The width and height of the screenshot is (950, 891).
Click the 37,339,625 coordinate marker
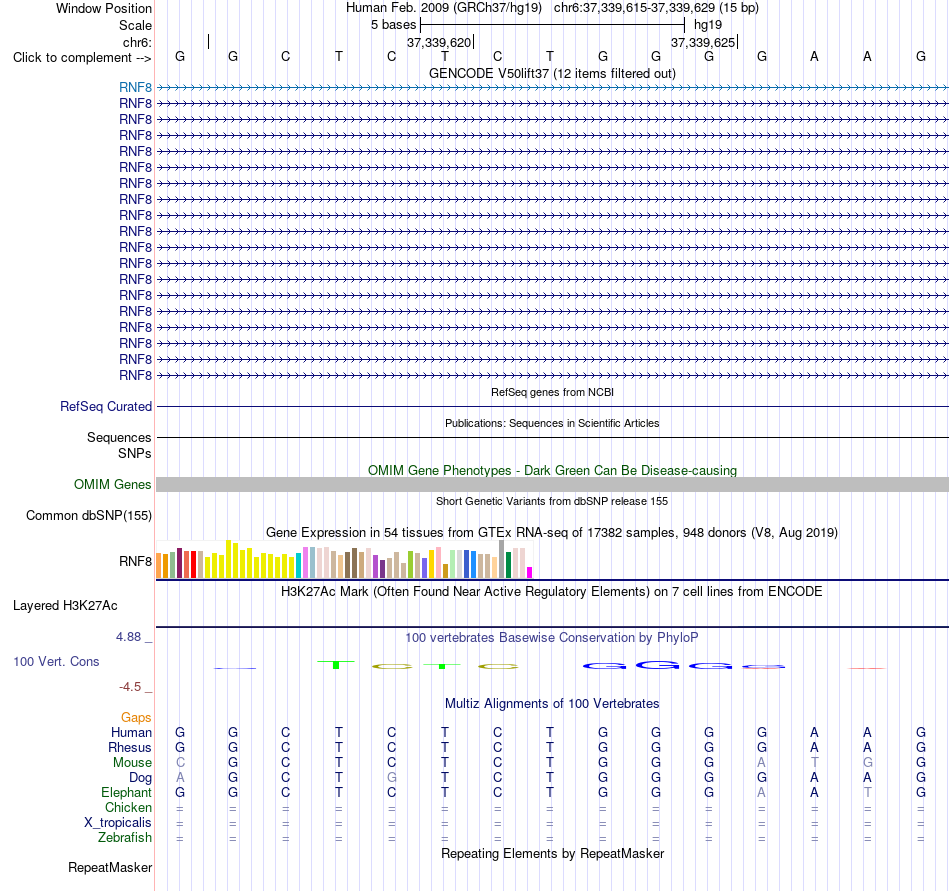pyautogui.click(x=703, y=42)
